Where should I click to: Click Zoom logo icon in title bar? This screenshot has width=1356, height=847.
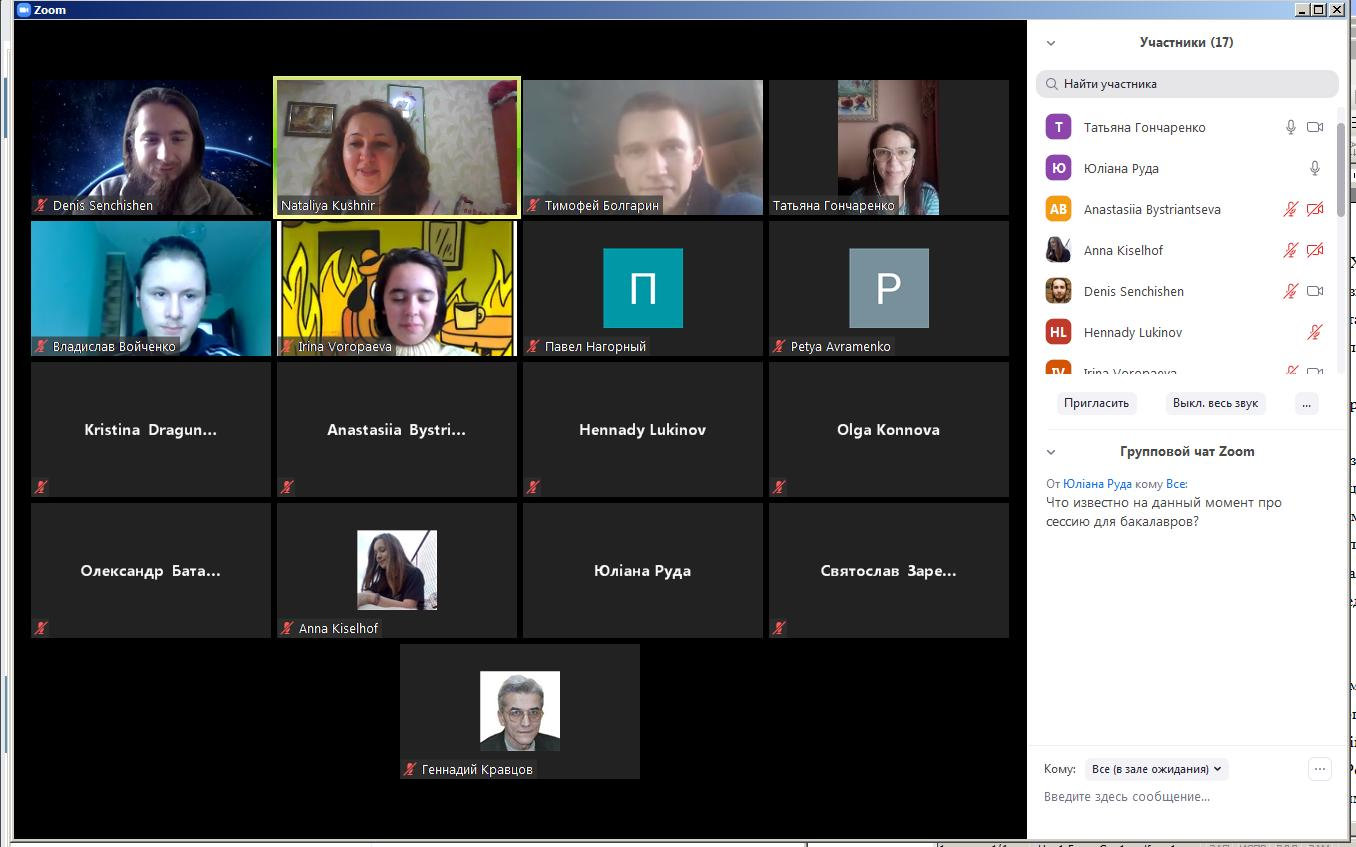(24, 10)
